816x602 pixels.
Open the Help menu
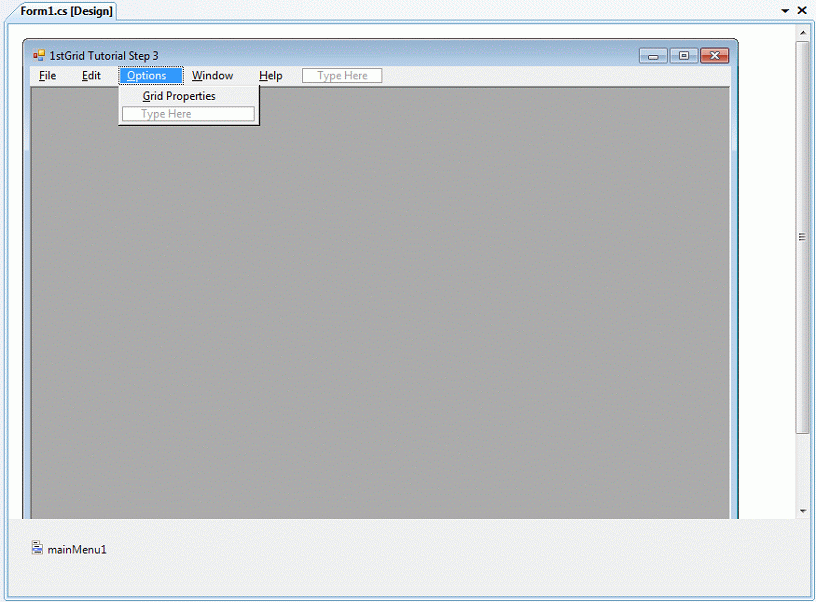pos(271,76)
